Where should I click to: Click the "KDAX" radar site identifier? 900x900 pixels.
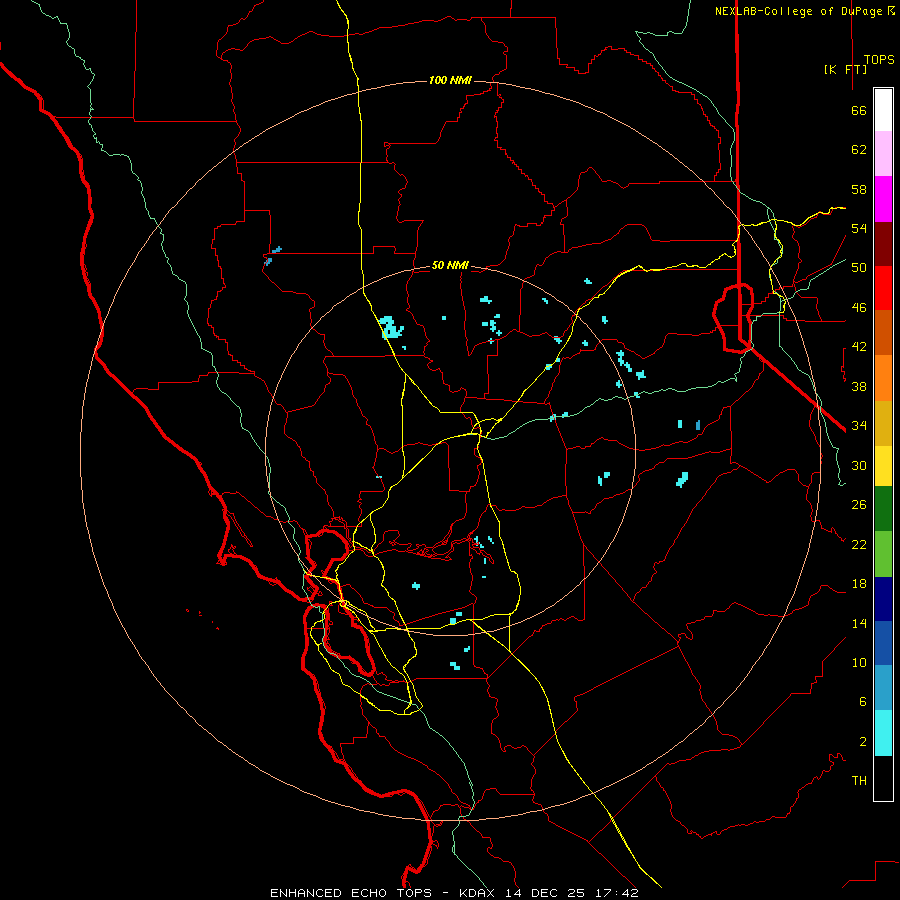coord(479,893)
